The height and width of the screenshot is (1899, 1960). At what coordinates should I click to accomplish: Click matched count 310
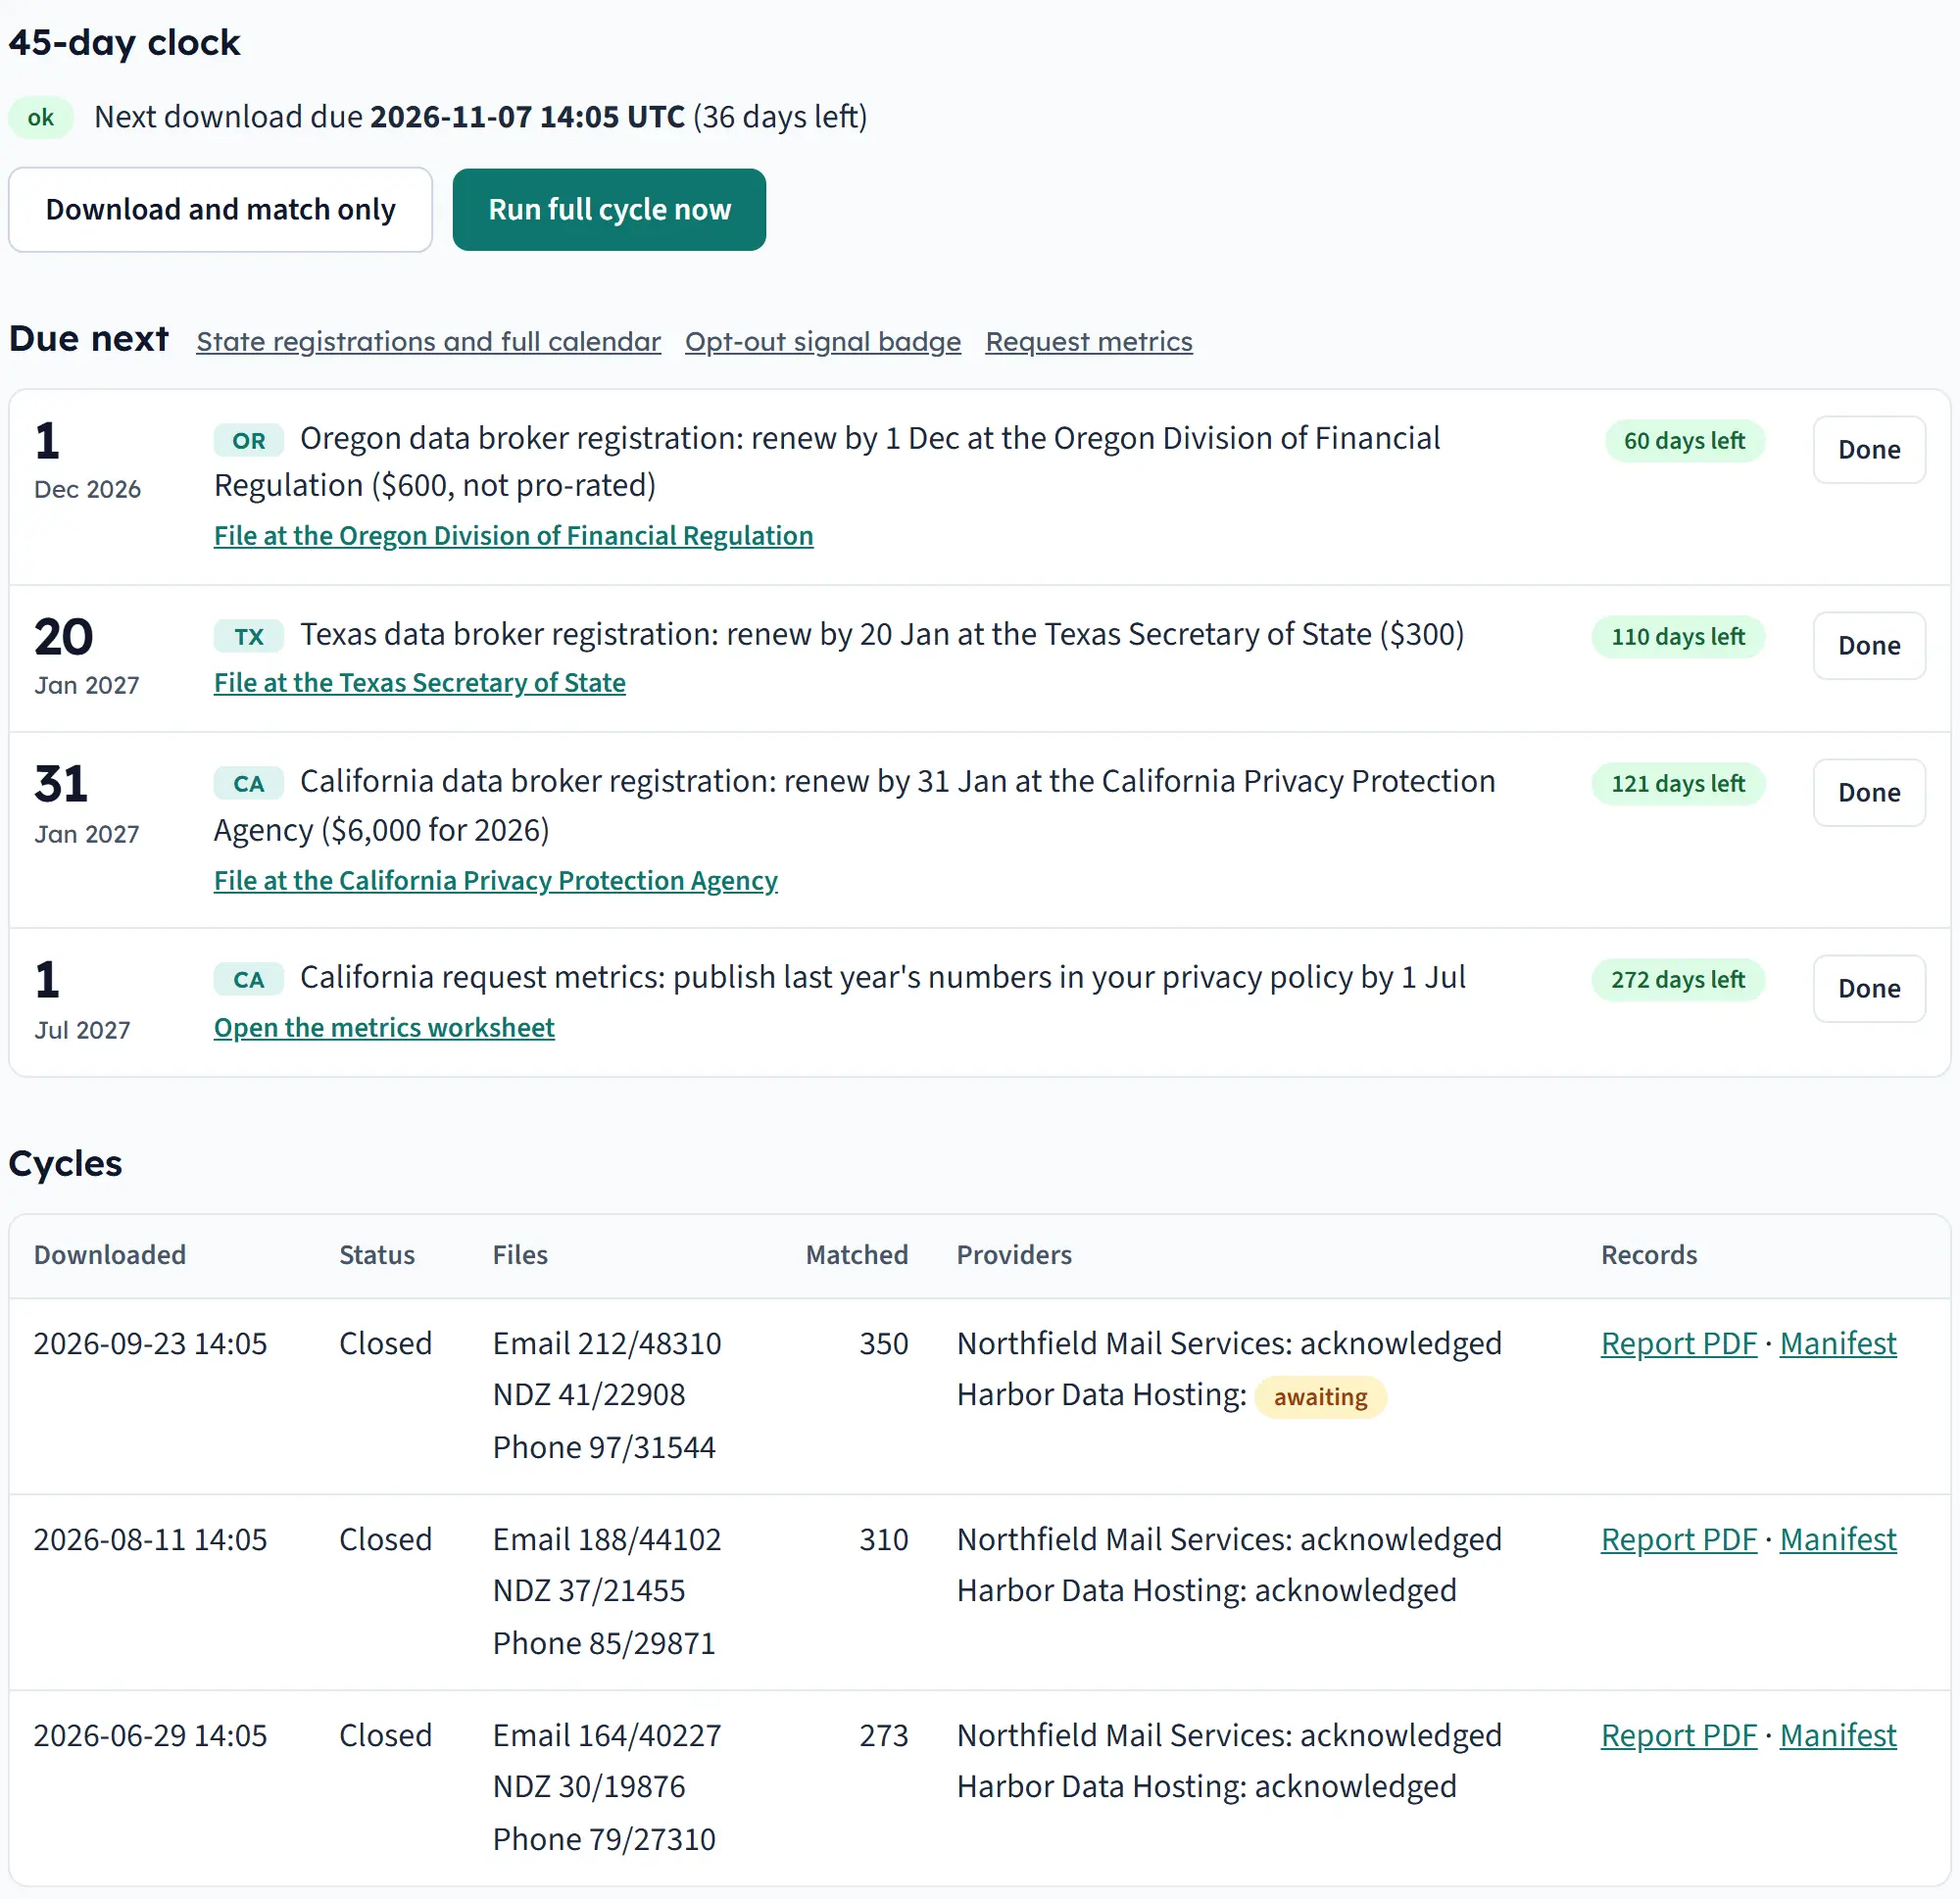(x=883, y=1539)
